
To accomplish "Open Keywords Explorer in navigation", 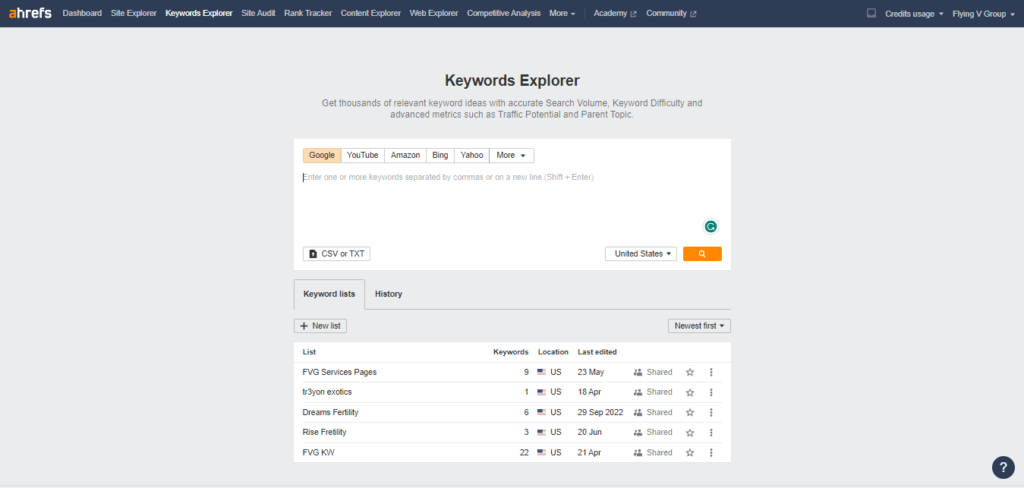I will tap(199, 13).
